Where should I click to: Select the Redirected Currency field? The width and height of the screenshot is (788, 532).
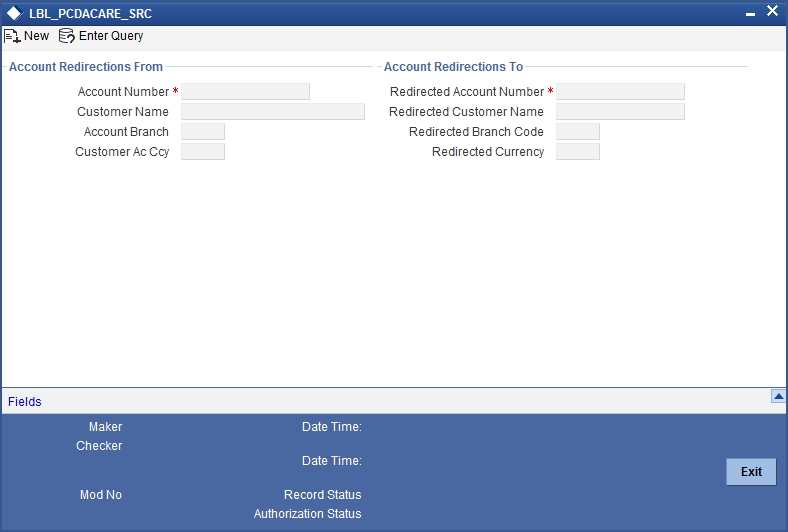coord(578,152)
